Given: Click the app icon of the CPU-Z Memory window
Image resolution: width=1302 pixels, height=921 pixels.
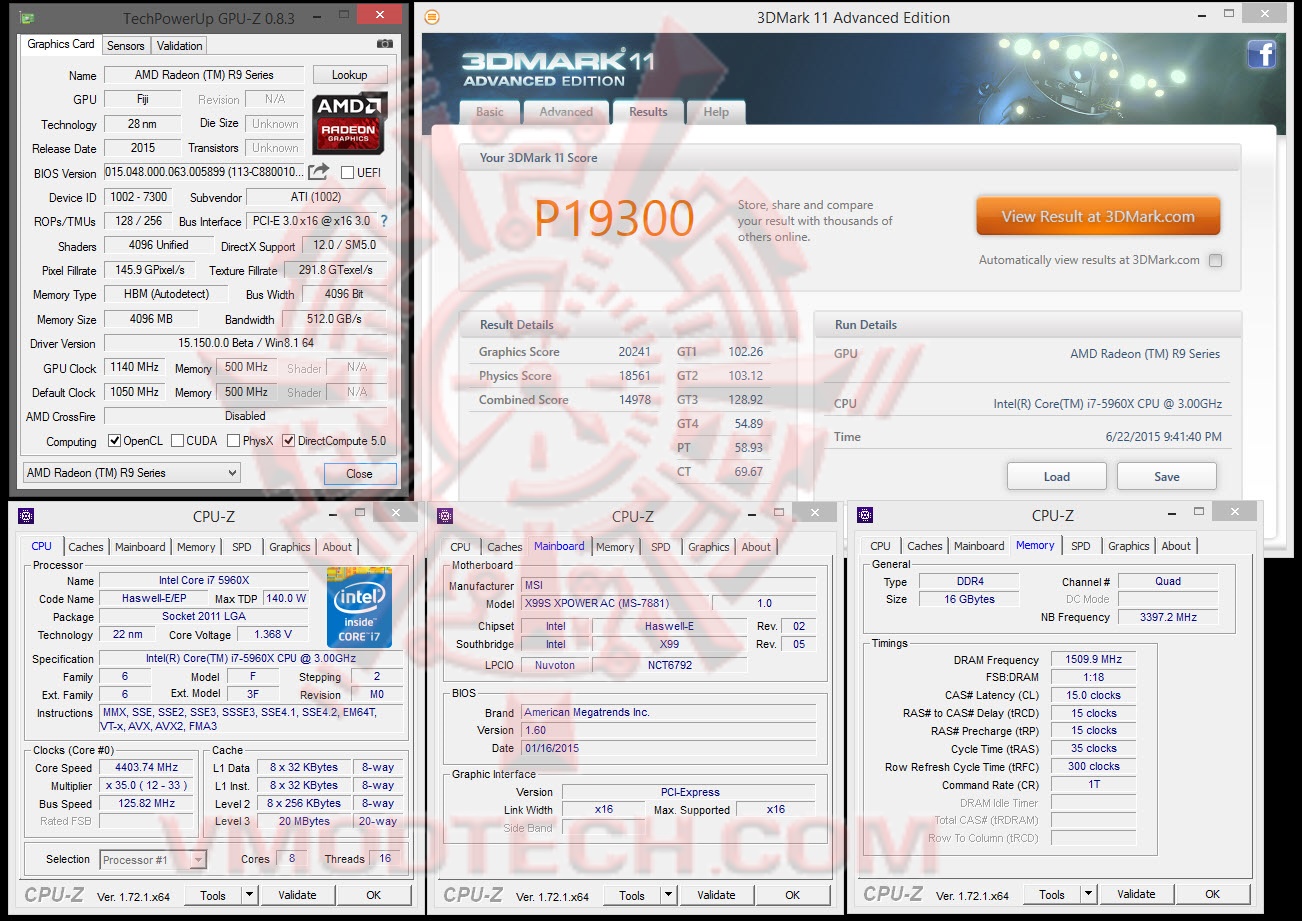Looking at the screenshot, I should 865,515.
